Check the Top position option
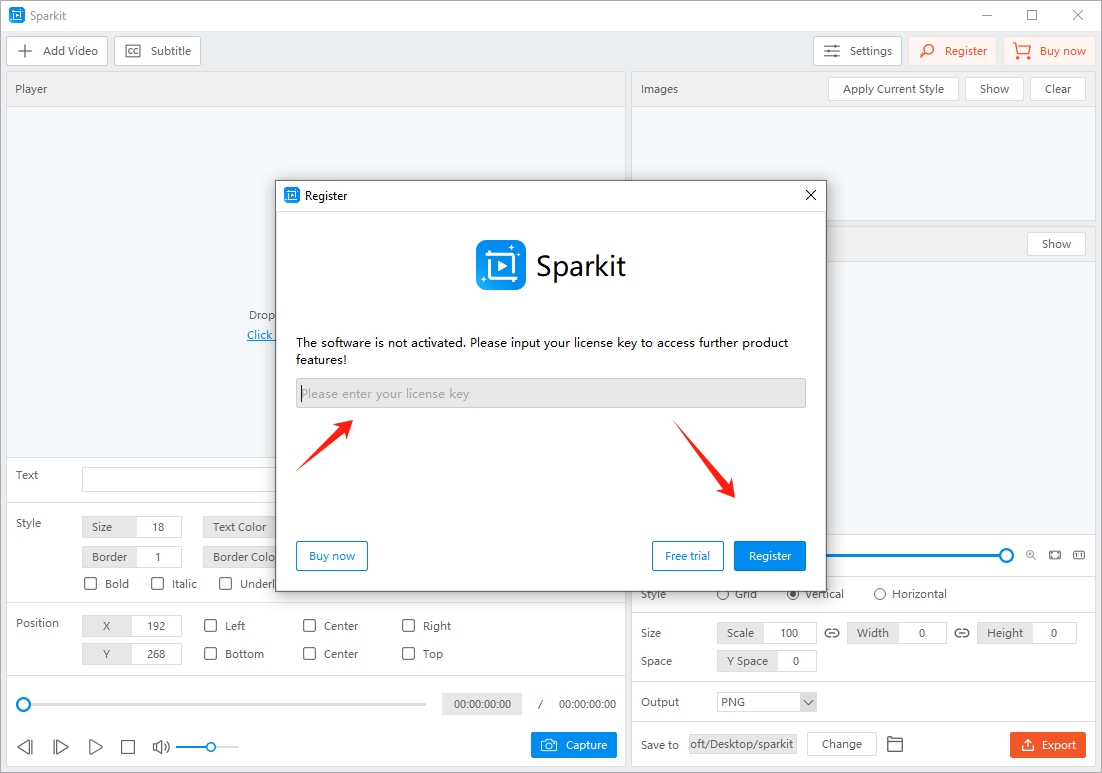Image resolution: width=1102 pixels, height=773 pixels. (407, 653)
